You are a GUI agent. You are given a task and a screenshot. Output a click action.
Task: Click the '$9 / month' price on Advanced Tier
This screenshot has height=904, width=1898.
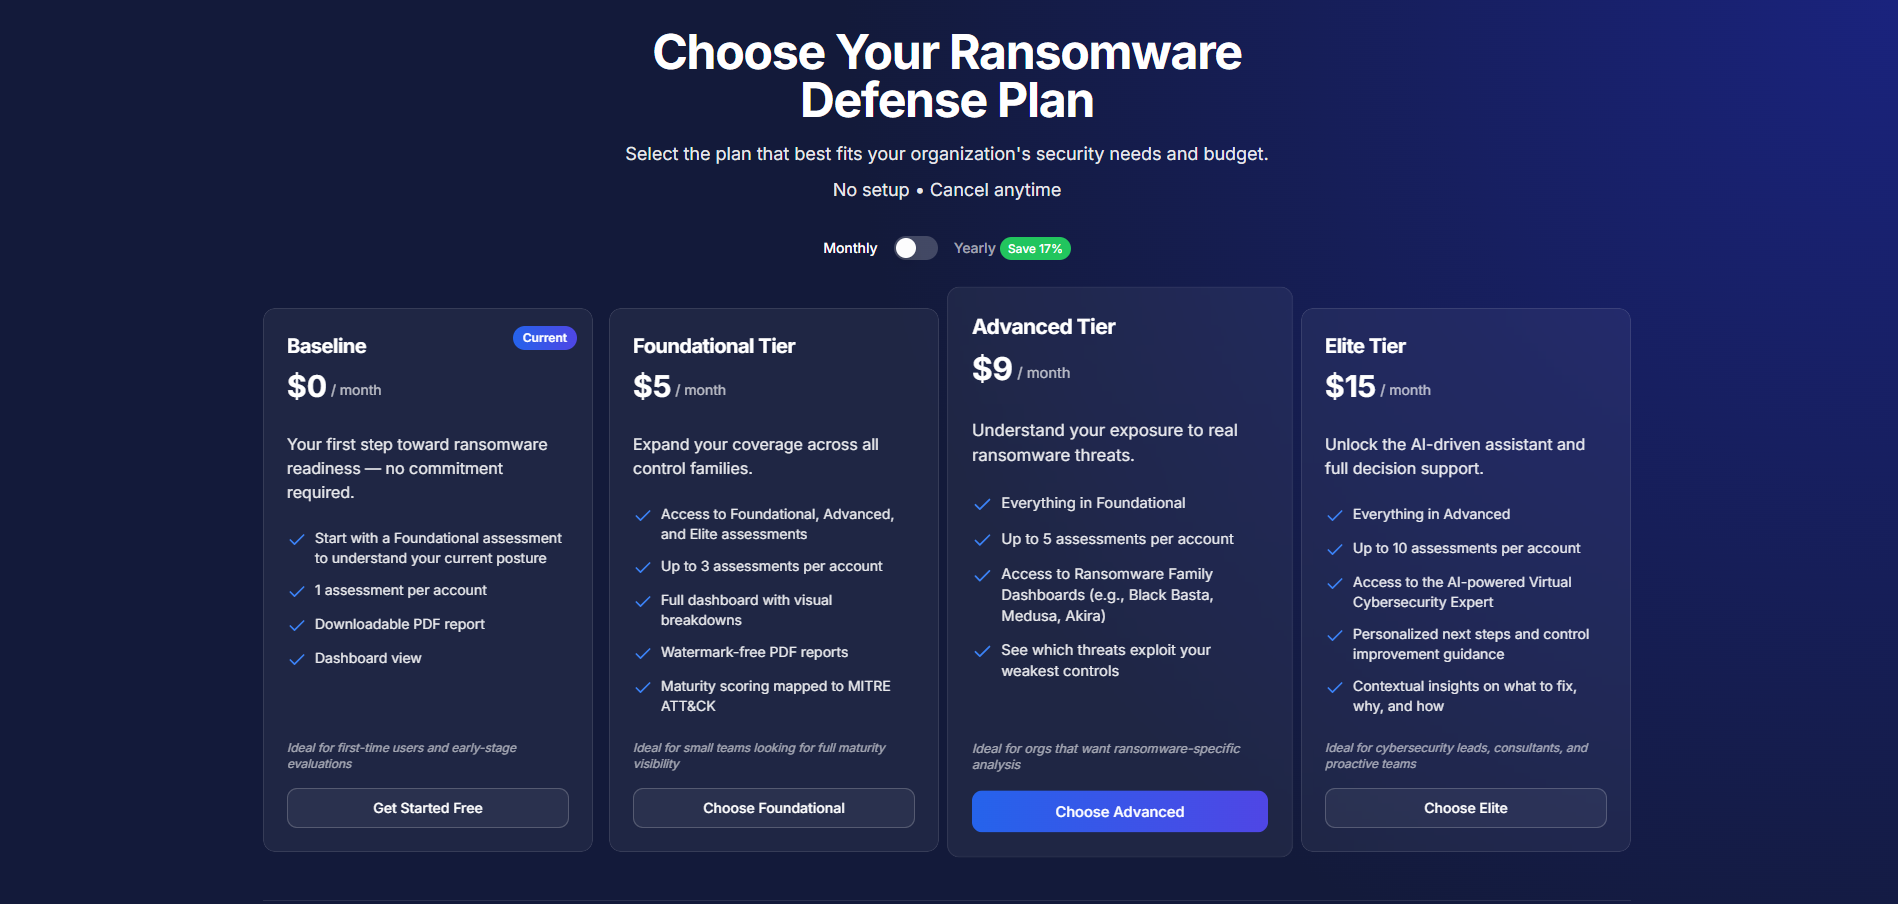pos(1020,369)
